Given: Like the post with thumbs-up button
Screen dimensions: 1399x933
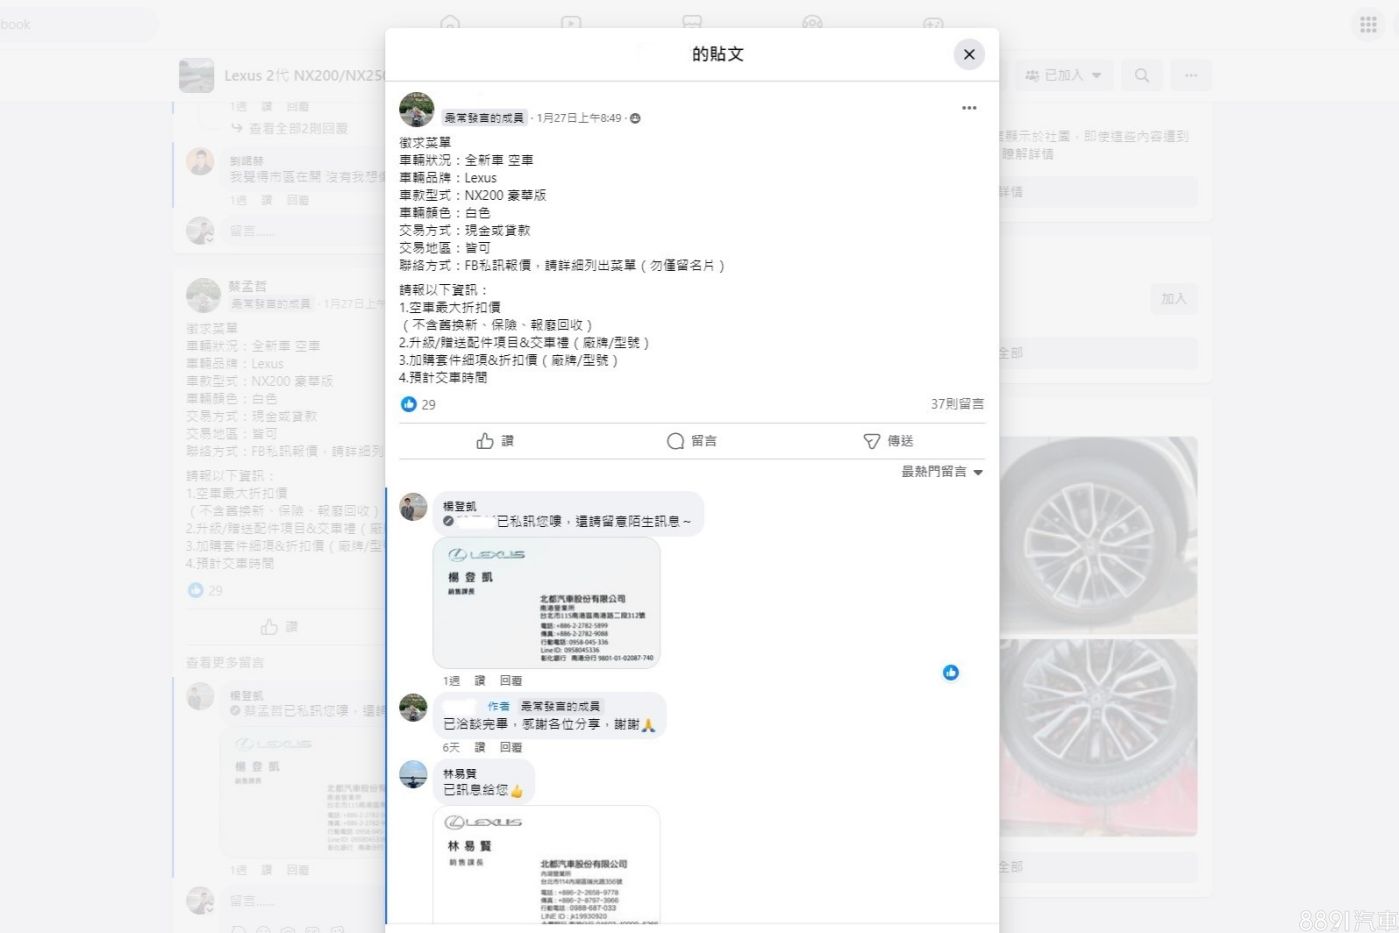Looking at the screenshot, I should 495,441.
